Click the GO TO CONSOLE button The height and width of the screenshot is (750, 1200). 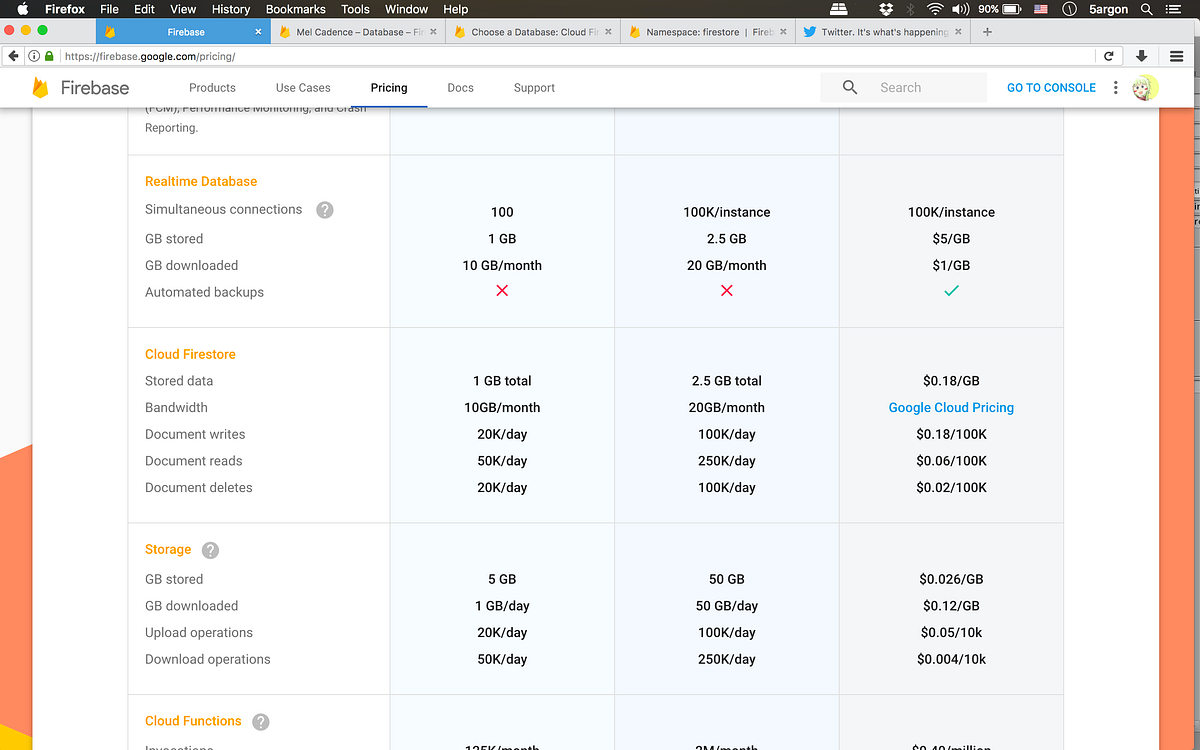pos(1050,88)
